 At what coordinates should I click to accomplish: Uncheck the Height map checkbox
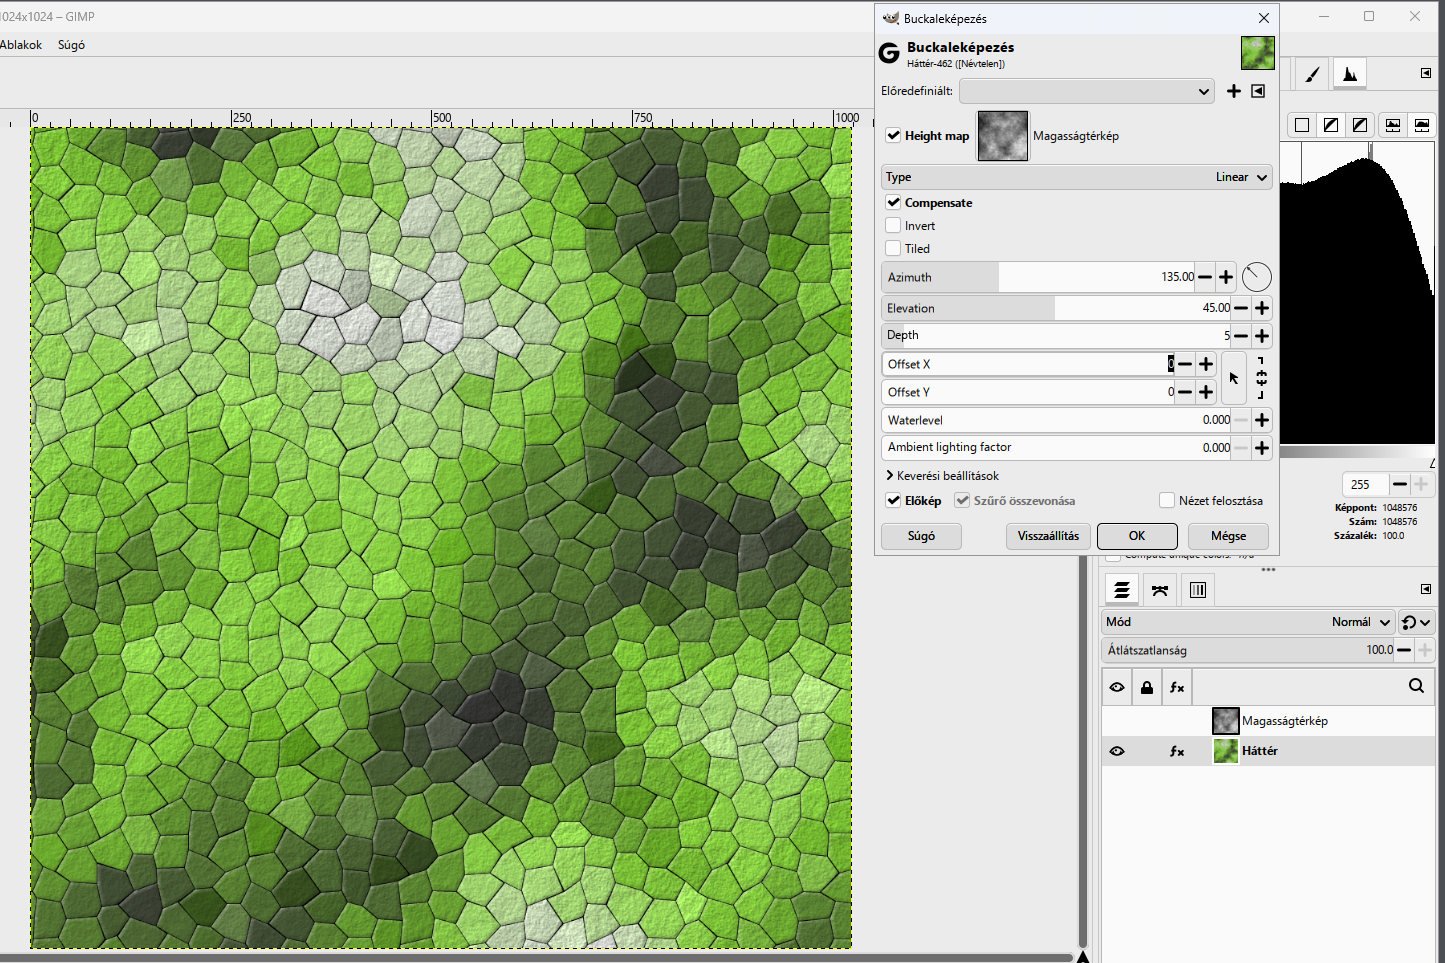[x=894, y=135]
